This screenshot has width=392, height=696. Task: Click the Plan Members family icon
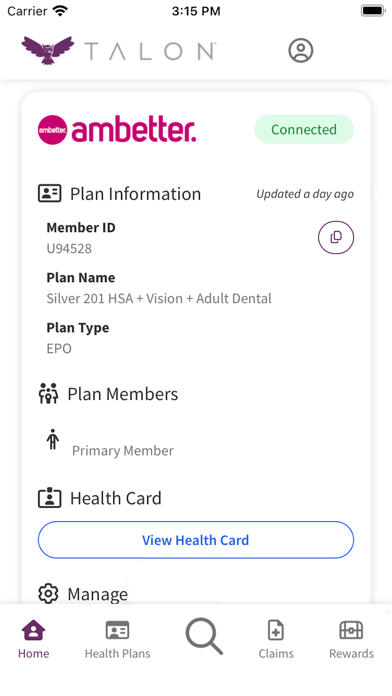coord(48,393)
